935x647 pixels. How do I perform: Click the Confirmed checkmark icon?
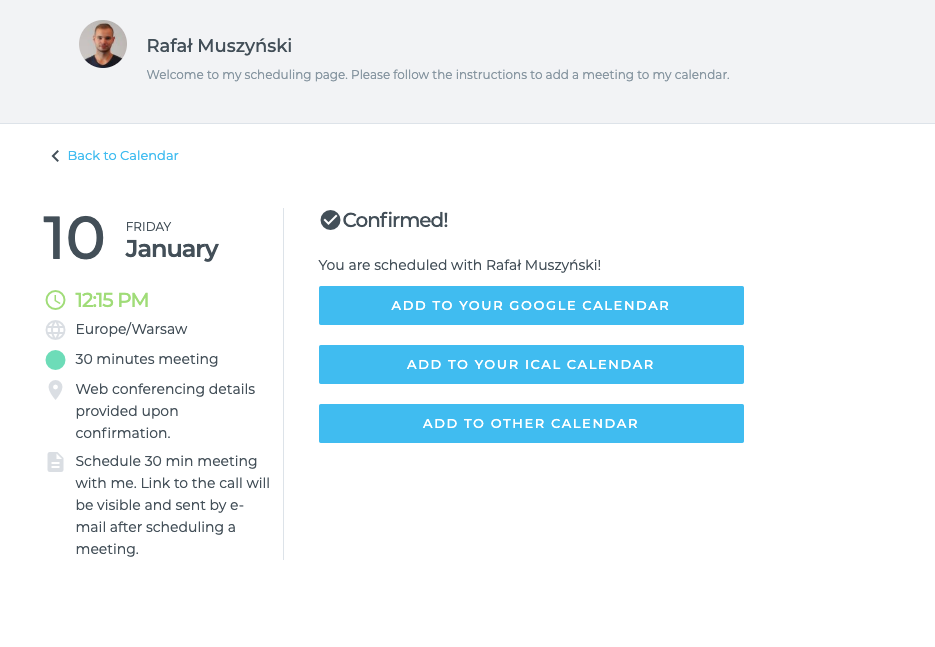point(330,220)
